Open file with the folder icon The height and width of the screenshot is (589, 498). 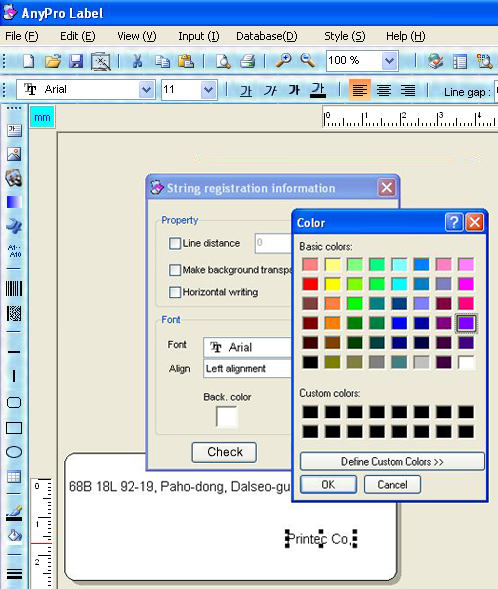click(53, 61)
